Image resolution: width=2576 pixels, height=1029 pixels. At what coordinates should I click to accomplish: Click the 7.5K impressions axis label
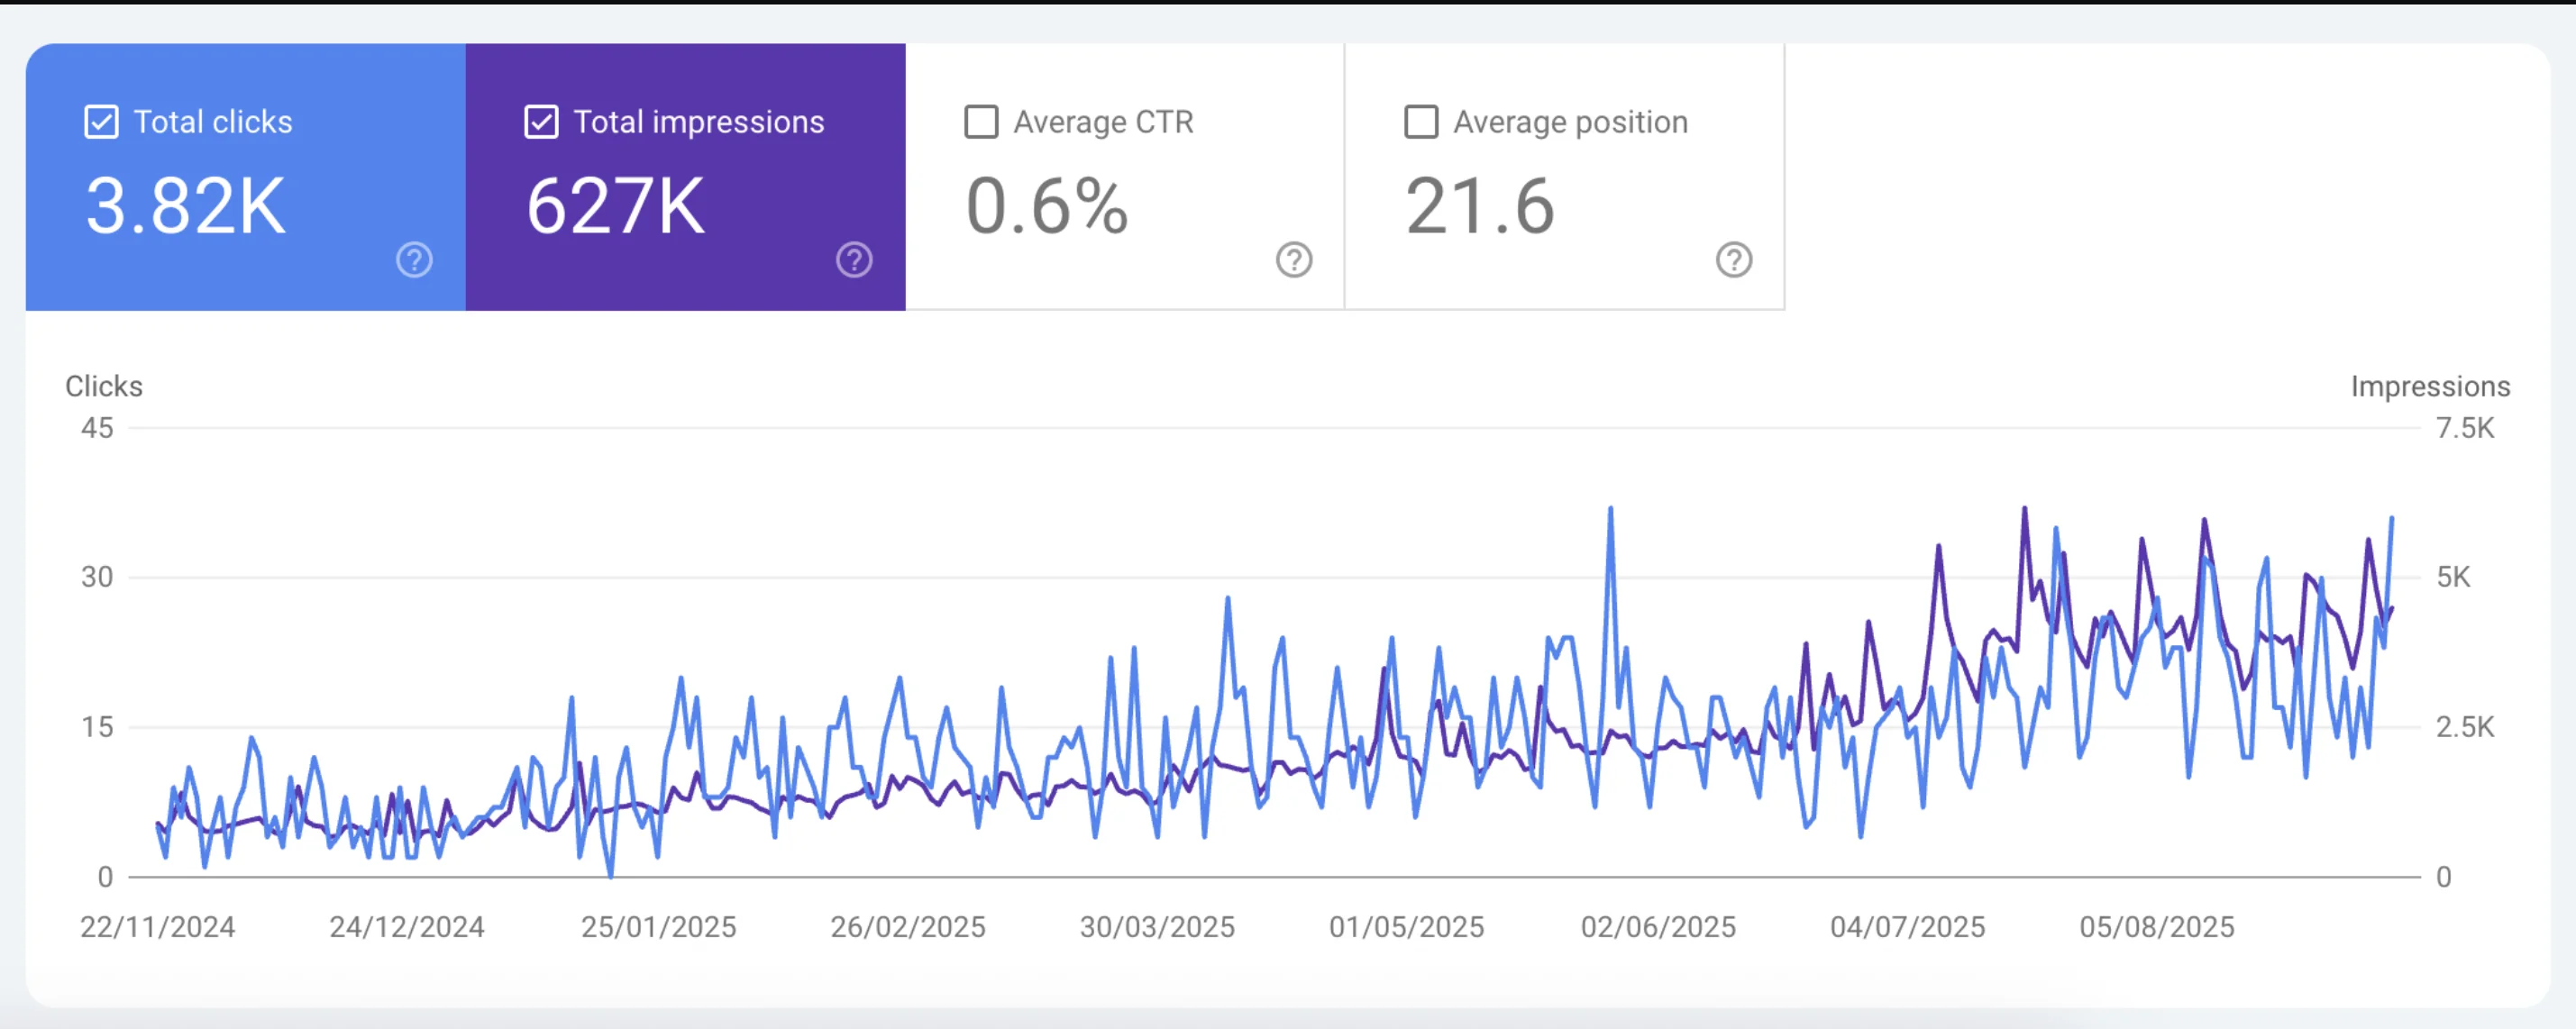pos(2465,428)
